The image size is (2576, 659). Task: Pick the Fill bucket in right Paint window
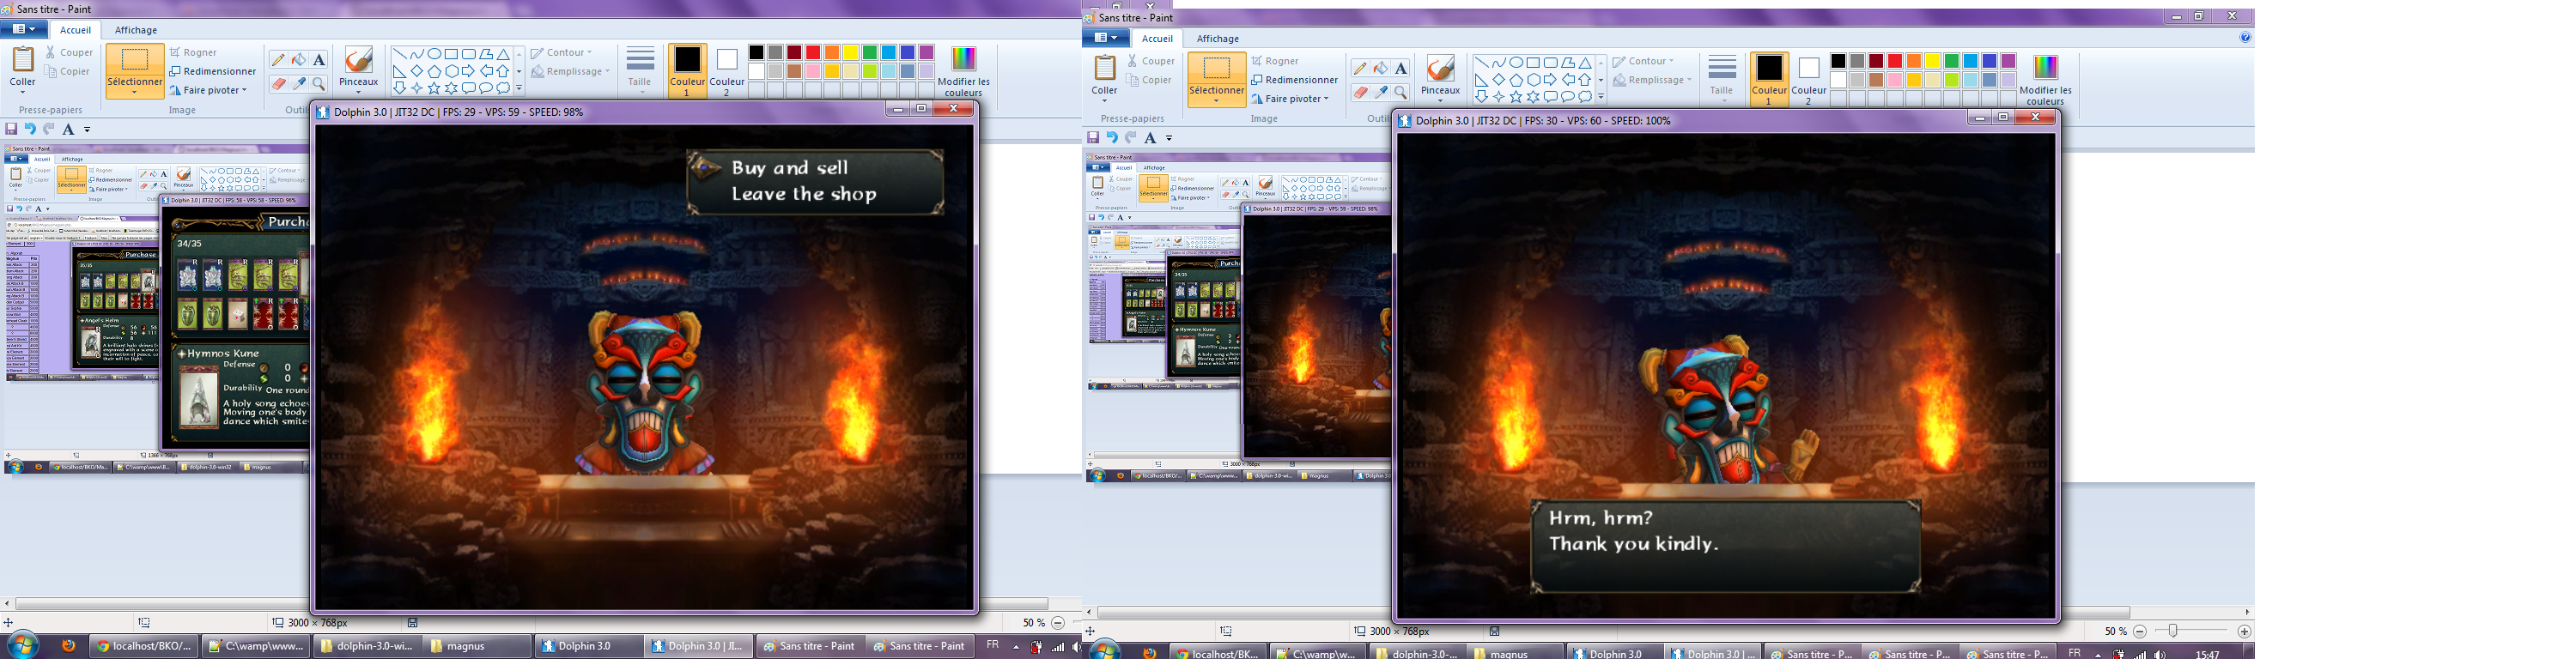pos(1380,69)
